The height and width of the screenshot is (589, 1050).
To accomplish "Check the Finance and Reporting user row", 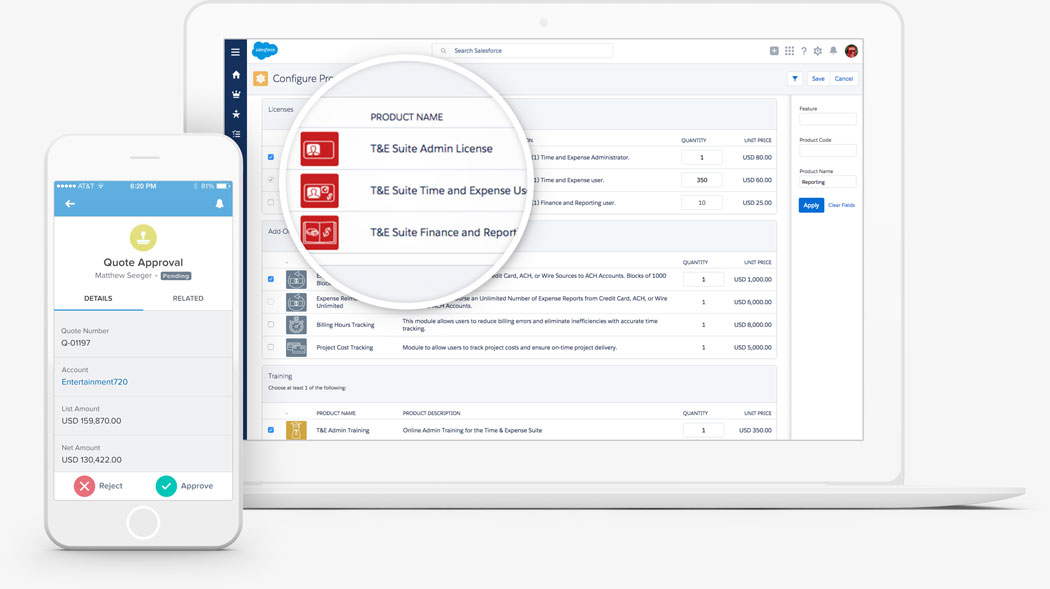I will [271, 202].
